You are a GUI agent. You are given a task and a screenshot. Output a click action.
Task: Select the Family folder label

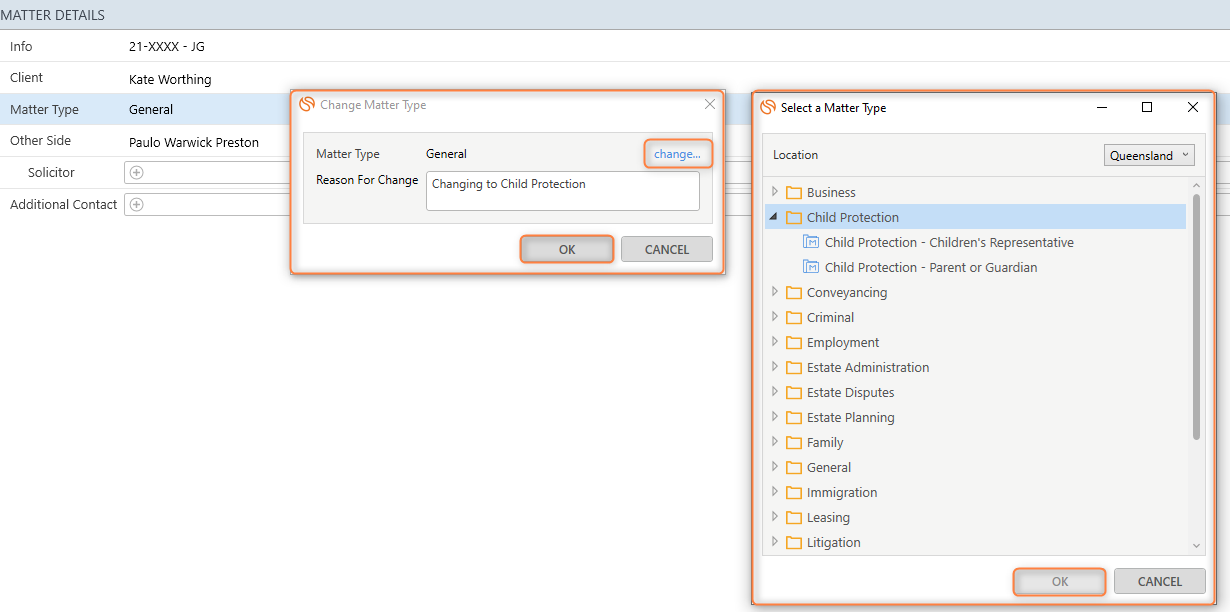click(825, 442)
